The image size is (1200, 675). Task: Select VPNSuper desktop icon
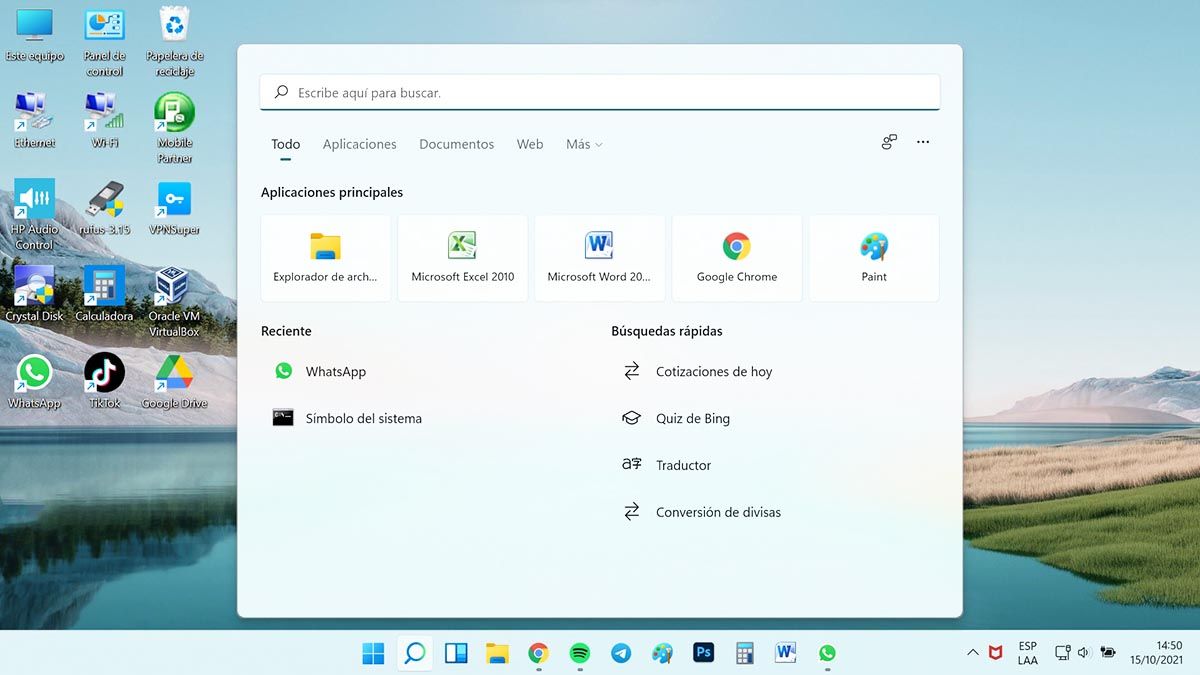[x=174, y=208]
